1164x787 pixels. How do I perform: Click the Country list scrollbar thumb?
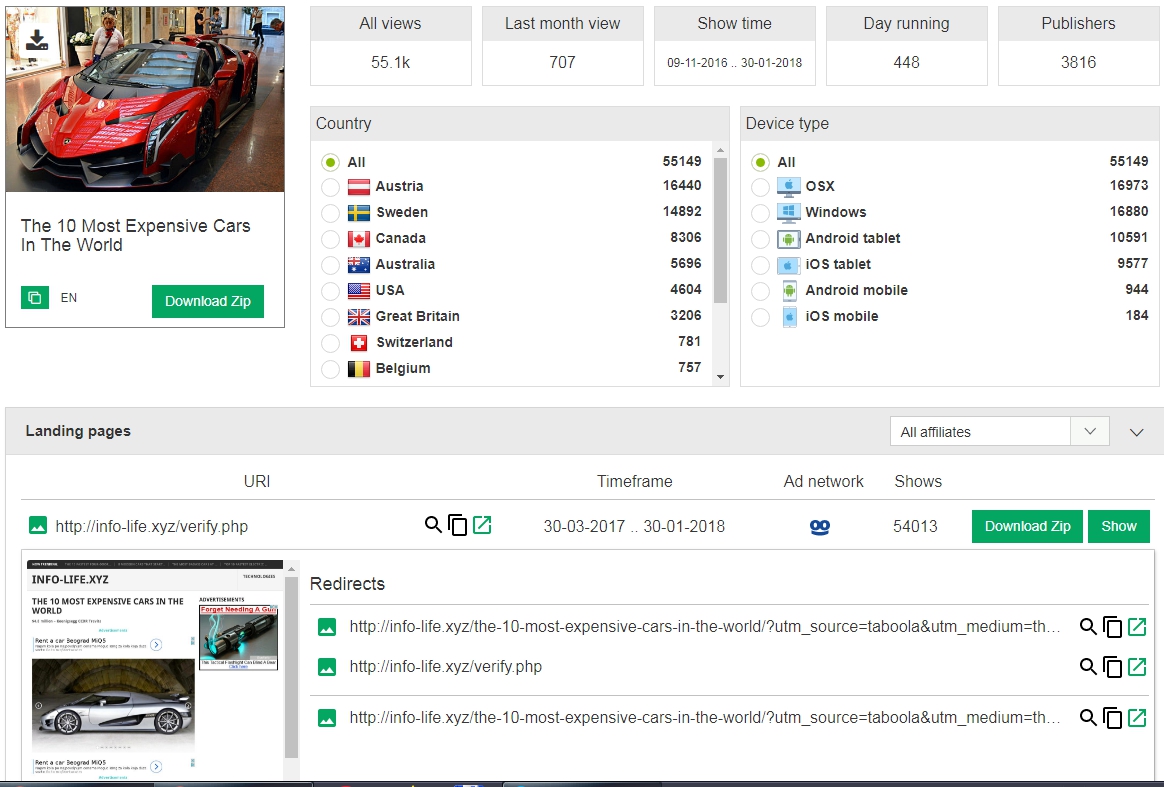720,230
